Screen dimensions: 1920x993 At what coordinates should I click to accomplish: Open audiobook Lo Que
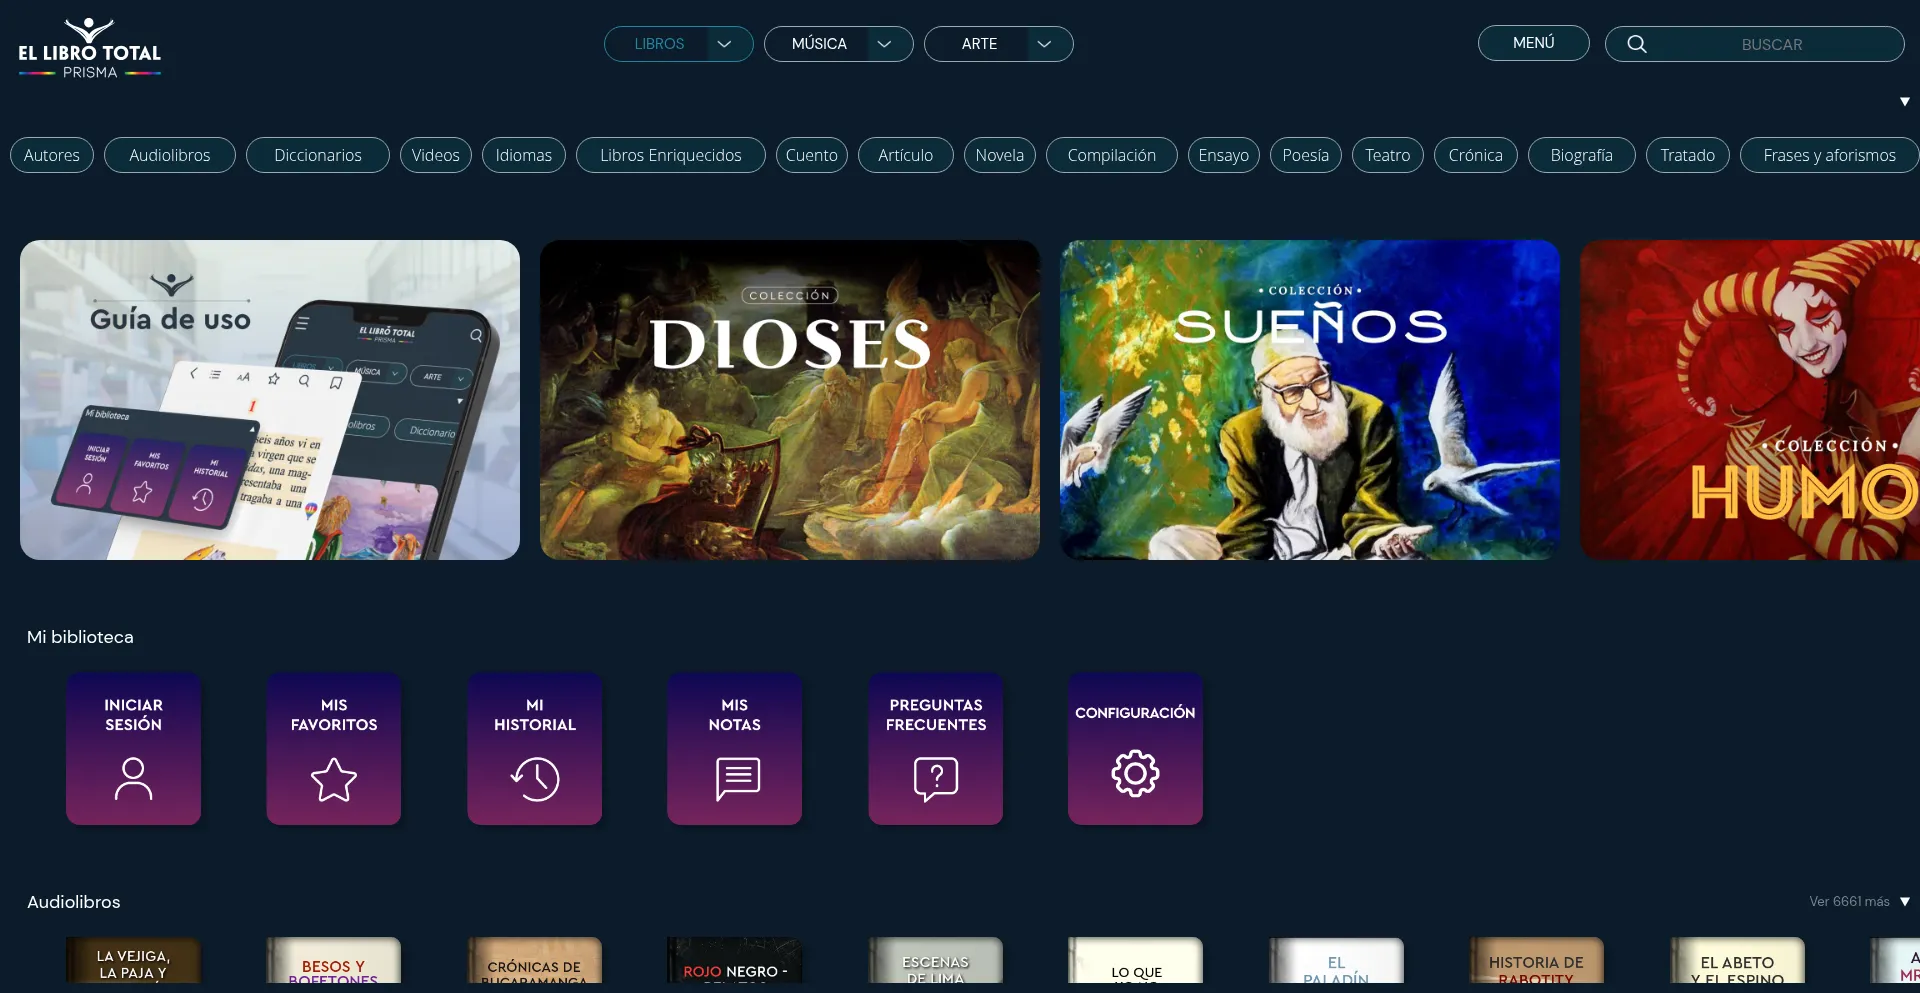pos(1136,961)
